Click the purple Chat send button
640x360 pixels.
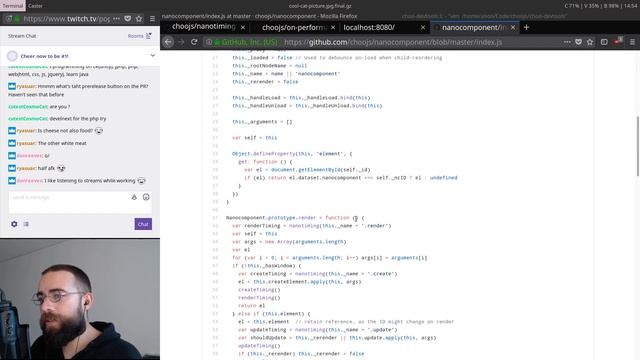point(143,224)
